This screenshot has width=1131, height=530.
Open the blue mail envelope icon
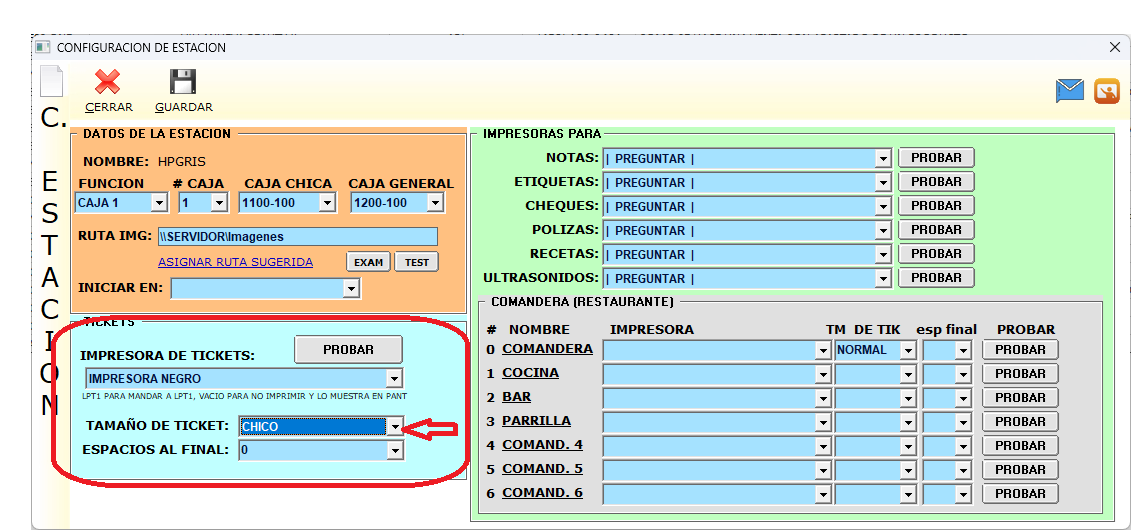tap(1070, 91)
